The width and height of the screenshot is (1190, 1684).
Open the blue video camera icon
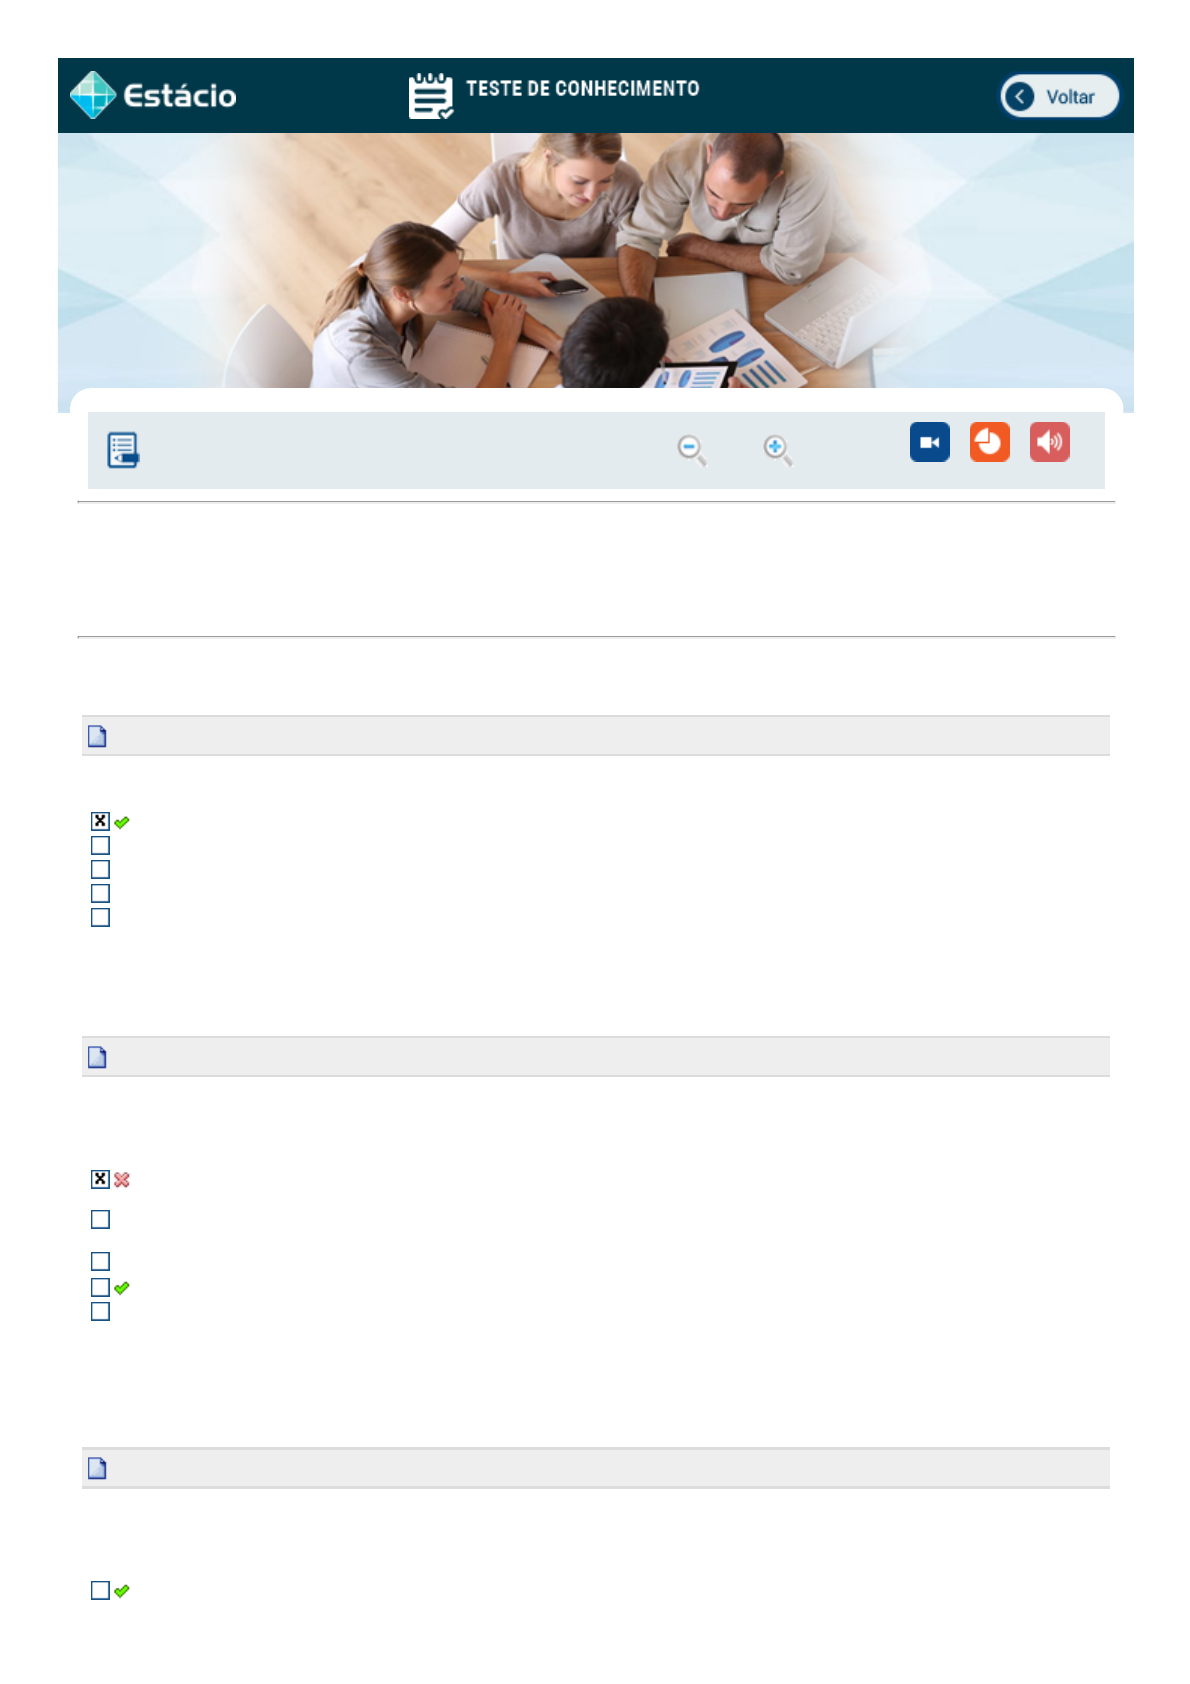929,442
